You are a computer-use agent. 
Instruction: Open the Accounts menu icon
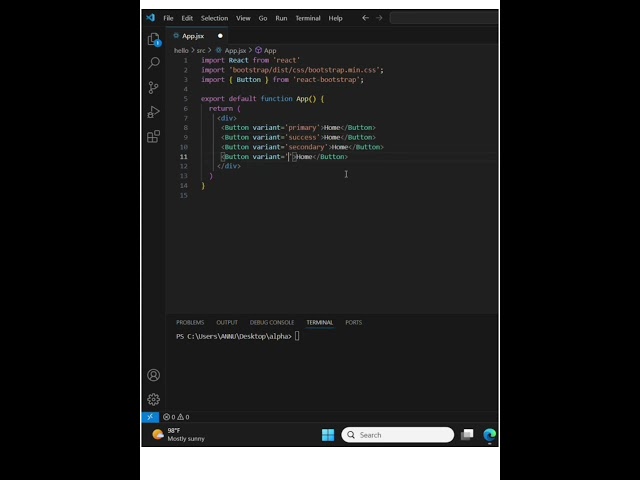(153, 375)
